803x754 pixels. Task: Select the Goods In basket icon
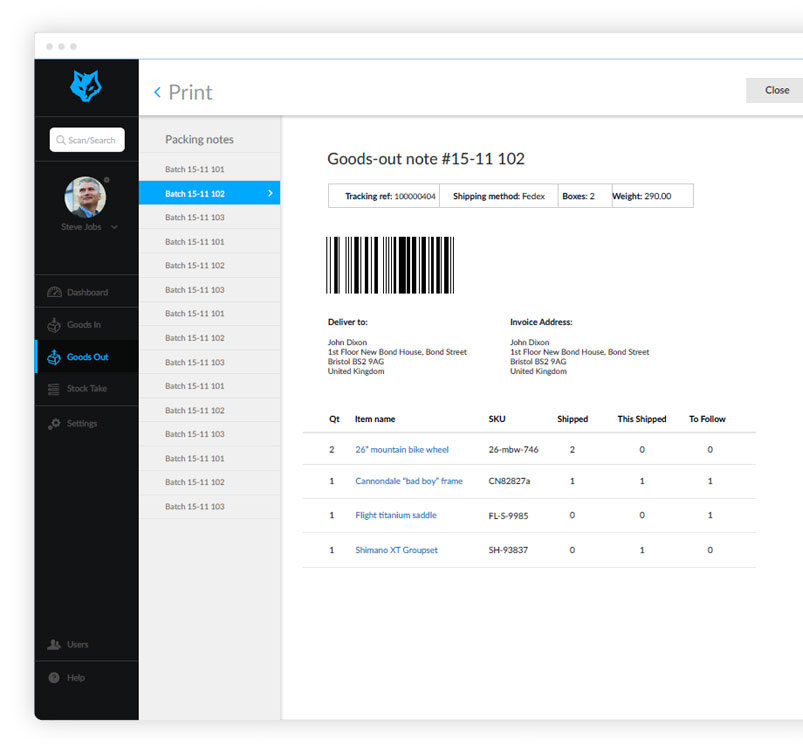point(54,325)
